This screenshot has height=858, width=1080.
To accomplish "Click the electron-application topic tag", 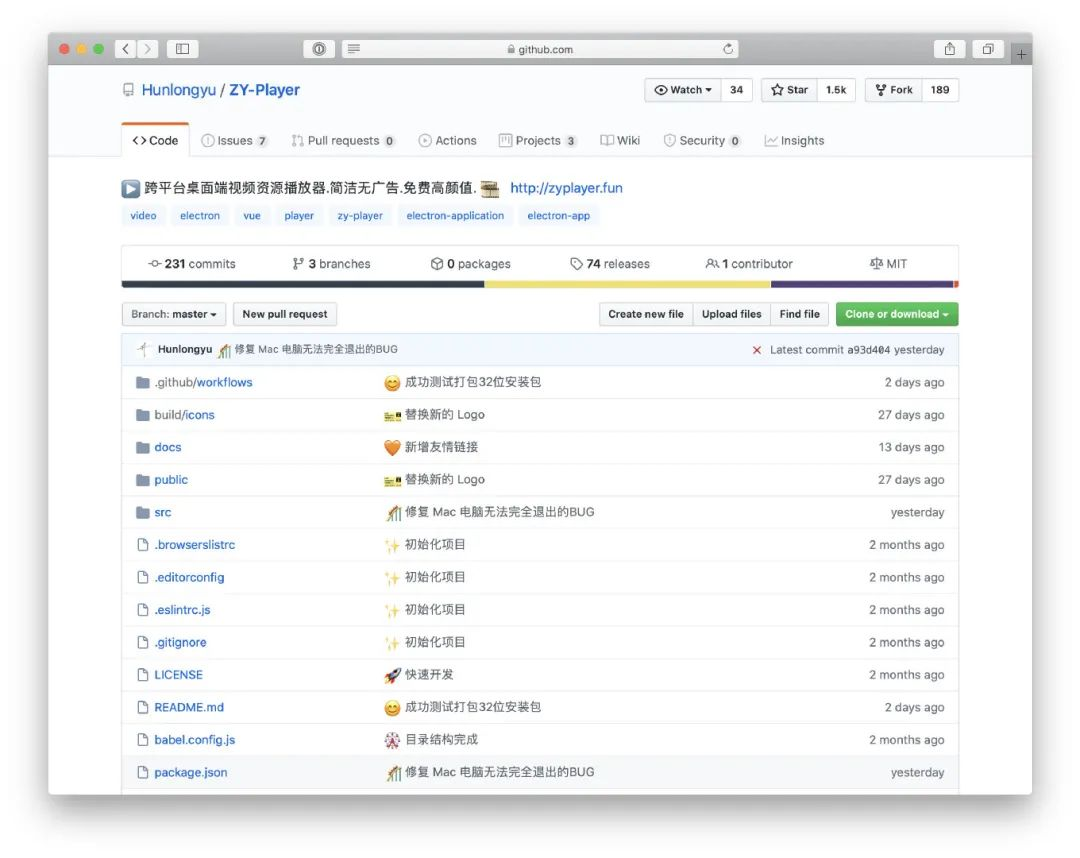I will [455, 216].
